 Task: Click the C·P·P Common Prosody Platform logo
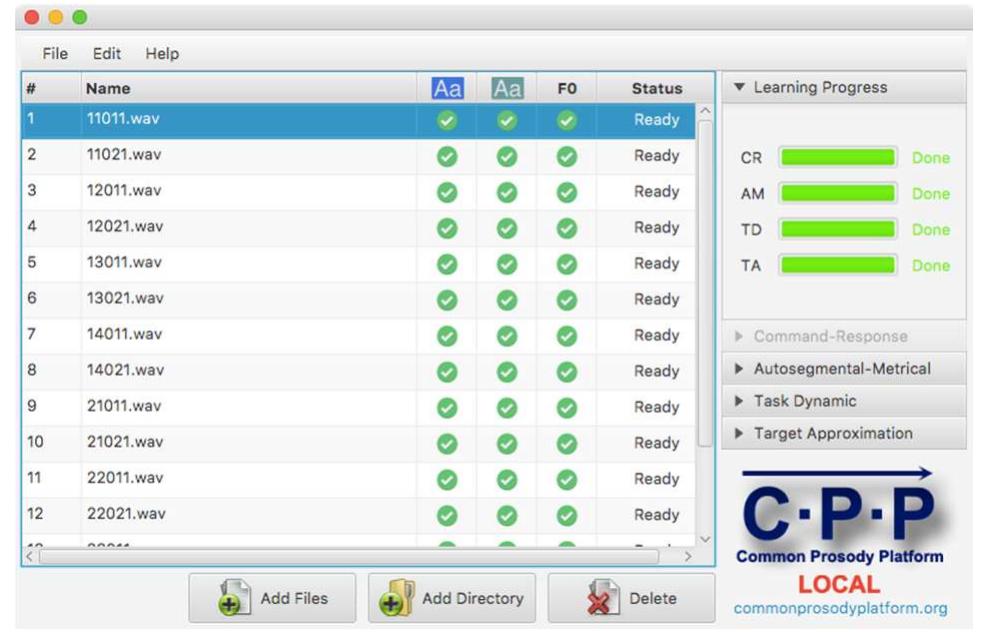(840, 516)
